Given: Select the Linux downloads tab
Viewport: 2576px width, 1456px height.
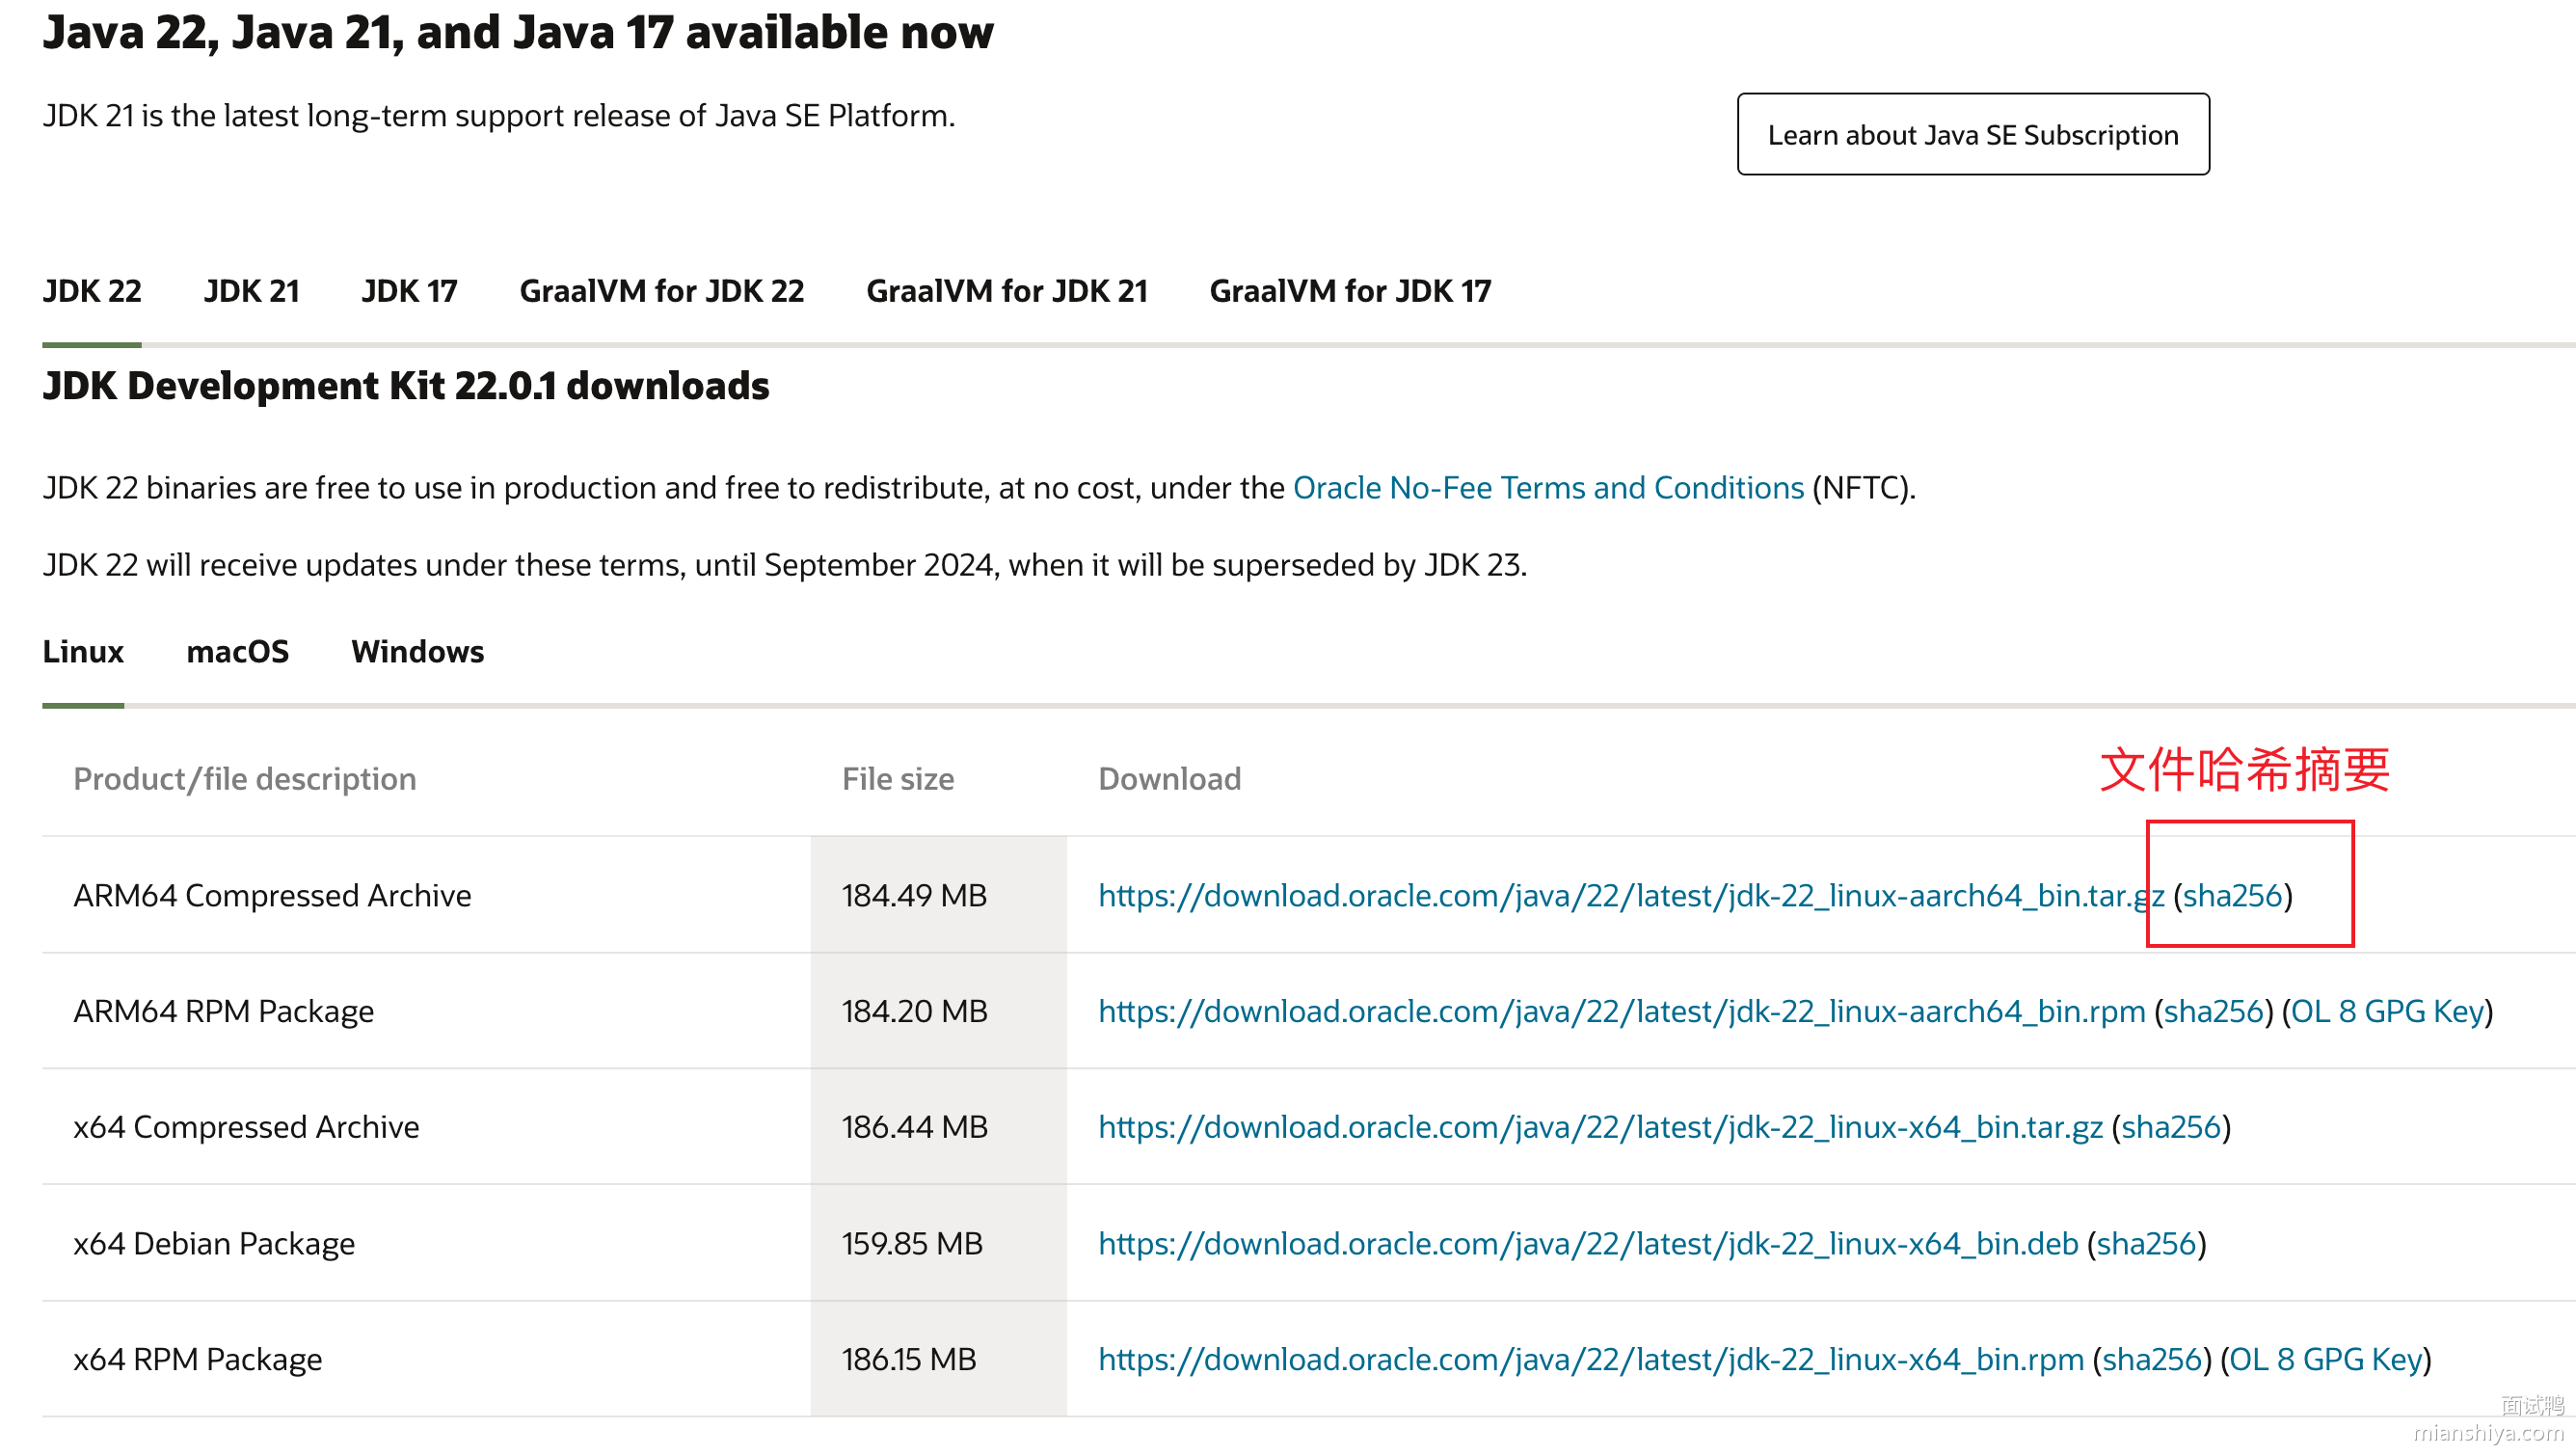Looking at the screenshot, I should click(83, 652).
